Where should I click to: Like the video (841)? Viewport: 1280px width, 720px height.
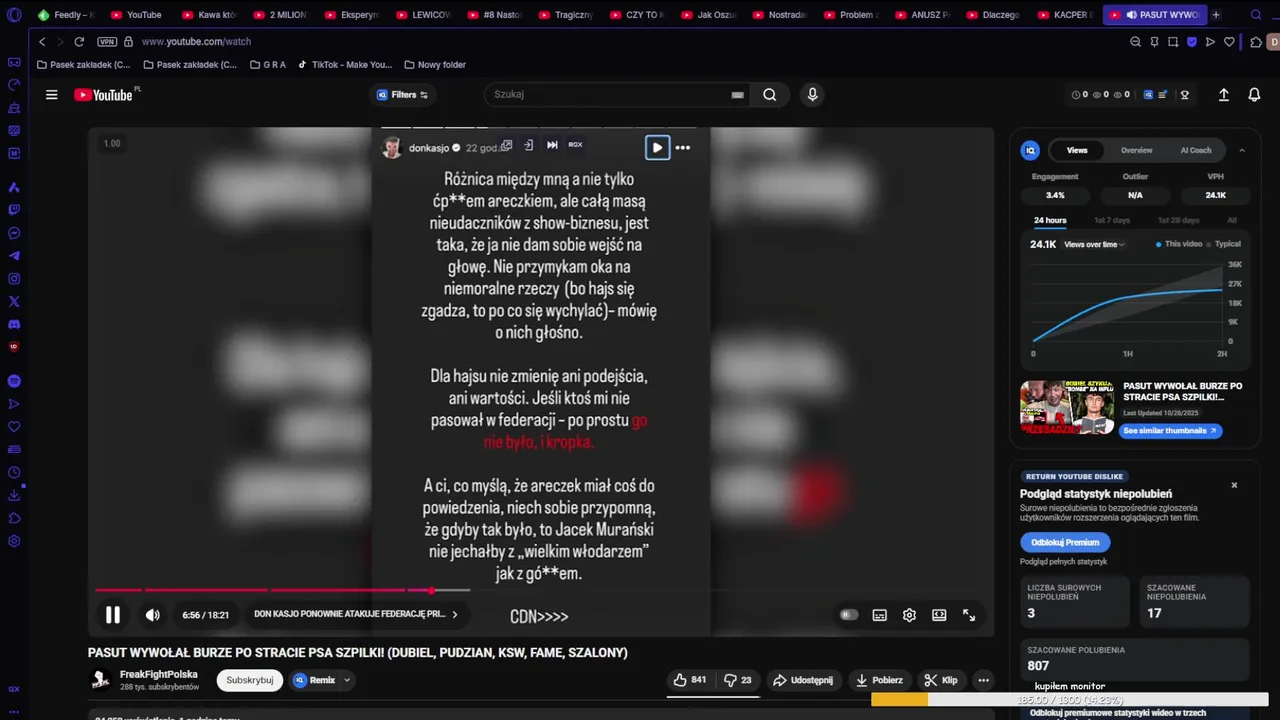690,680
